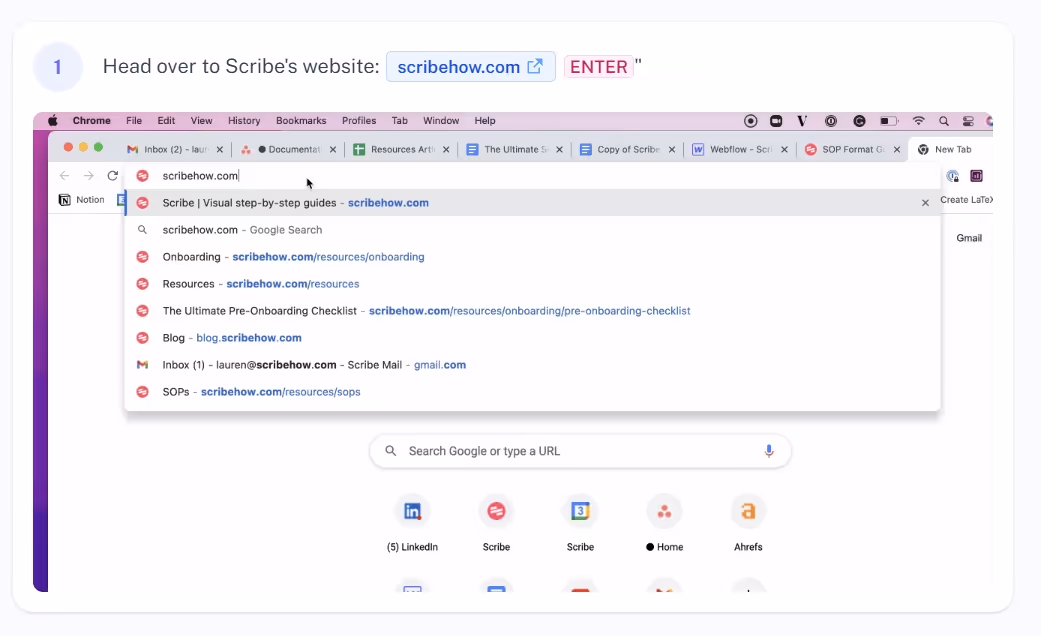The height and width of the screenshot is (636, 1041).
Task: Click the browser forward arrow
Action: (x=88, y=176)
